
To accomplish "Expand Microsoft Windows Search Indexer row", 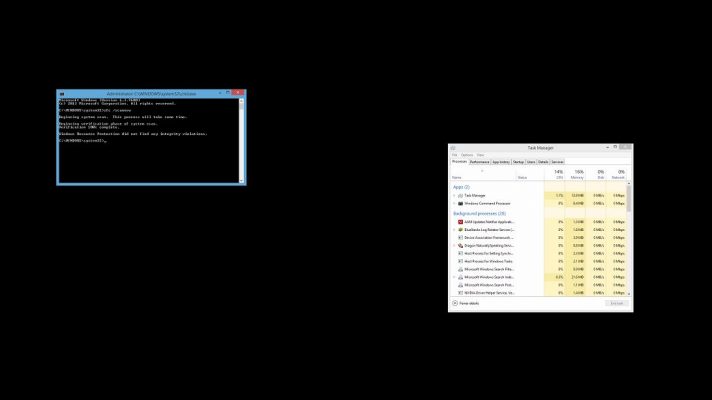I will pos(454,277).
